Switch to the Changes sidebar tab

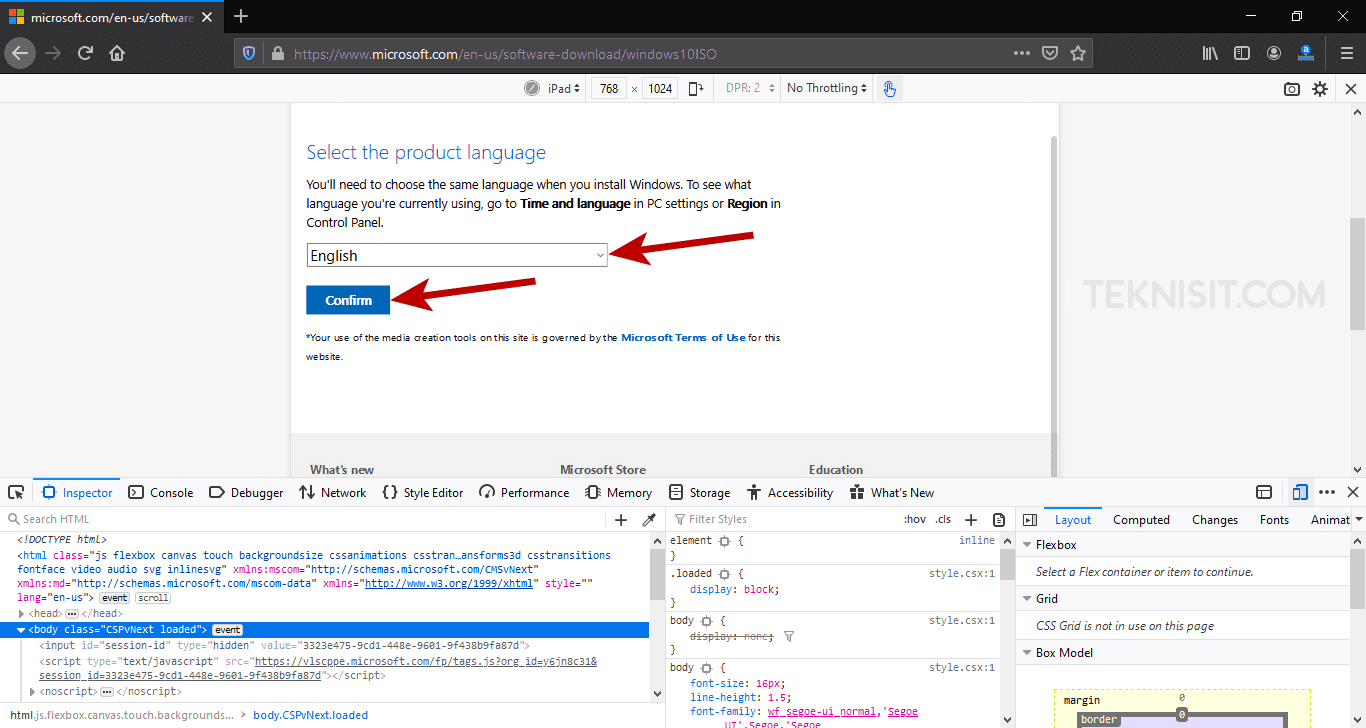click(x=1215, y=520)
